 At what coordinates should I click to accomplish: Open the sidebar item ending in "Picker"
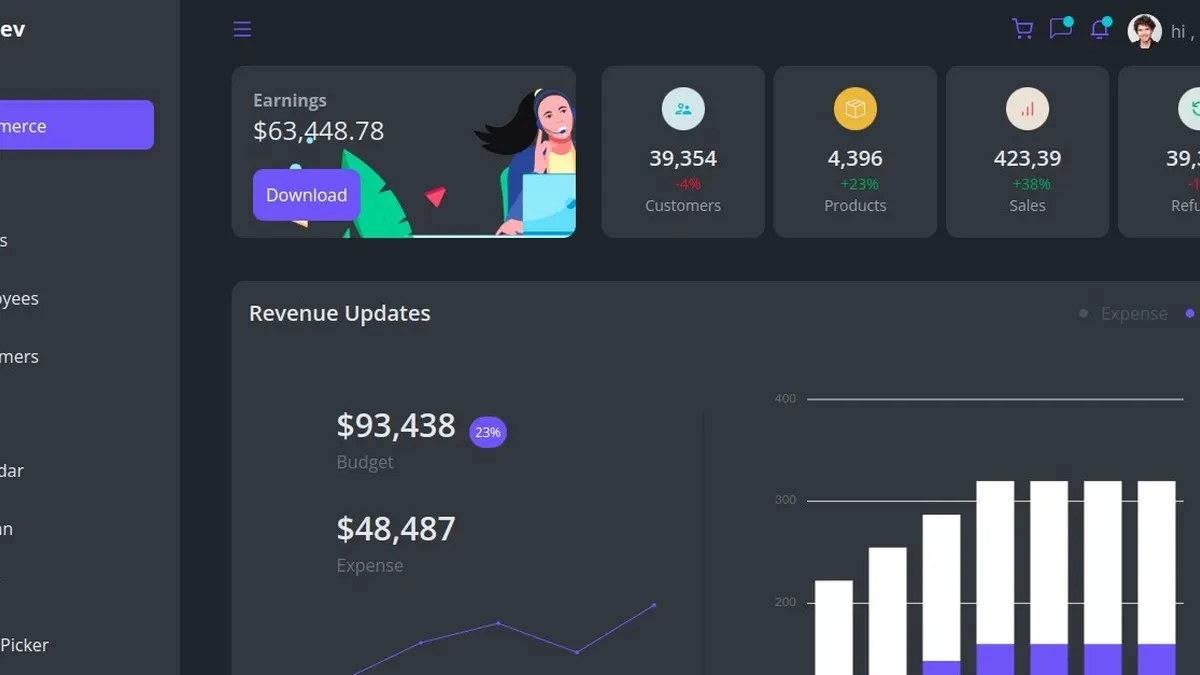tap(24, 645)
